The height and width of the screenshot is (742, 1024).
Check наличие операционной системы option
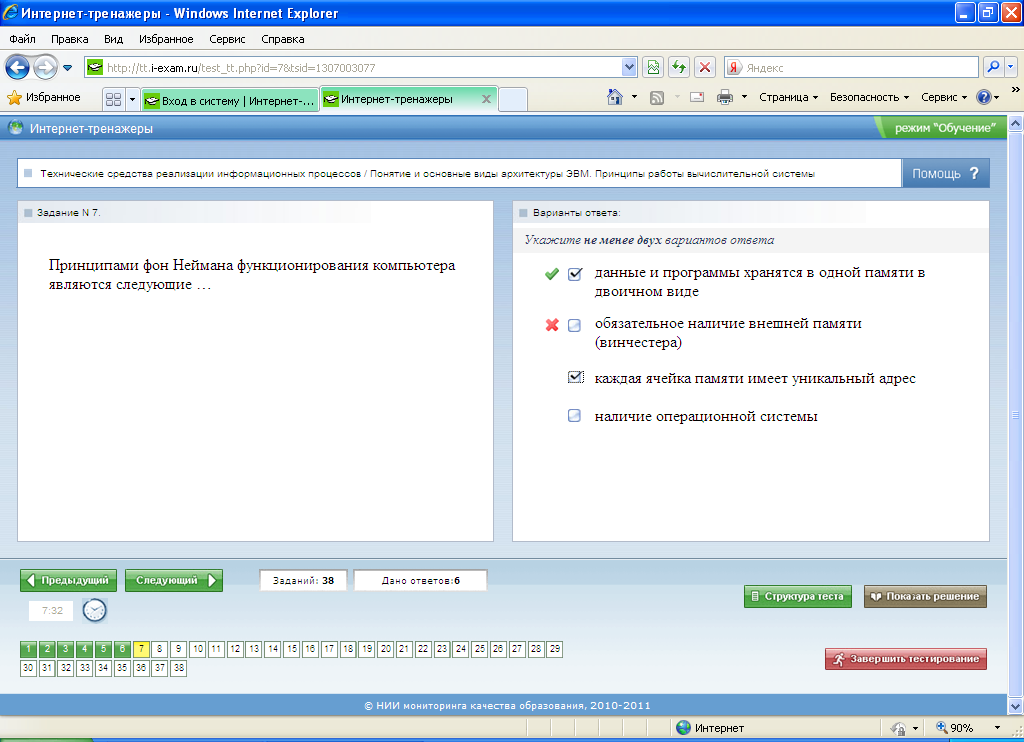574,415
